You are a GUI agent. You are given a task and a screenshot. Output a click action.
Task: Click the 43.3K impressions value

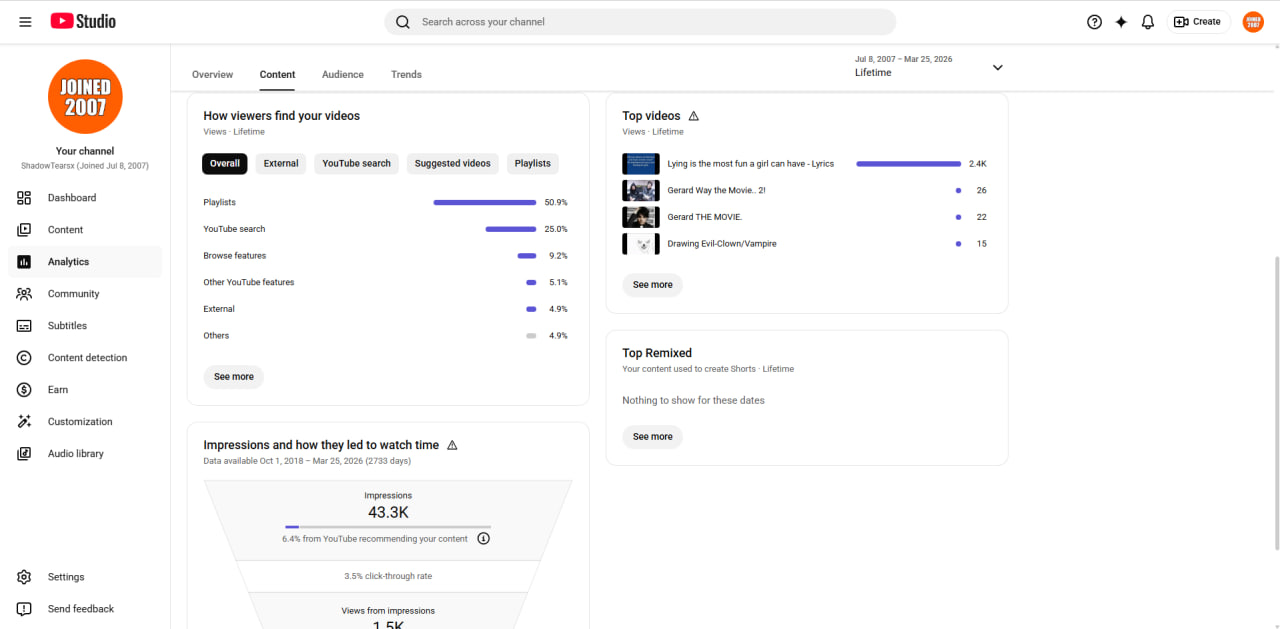388,513
